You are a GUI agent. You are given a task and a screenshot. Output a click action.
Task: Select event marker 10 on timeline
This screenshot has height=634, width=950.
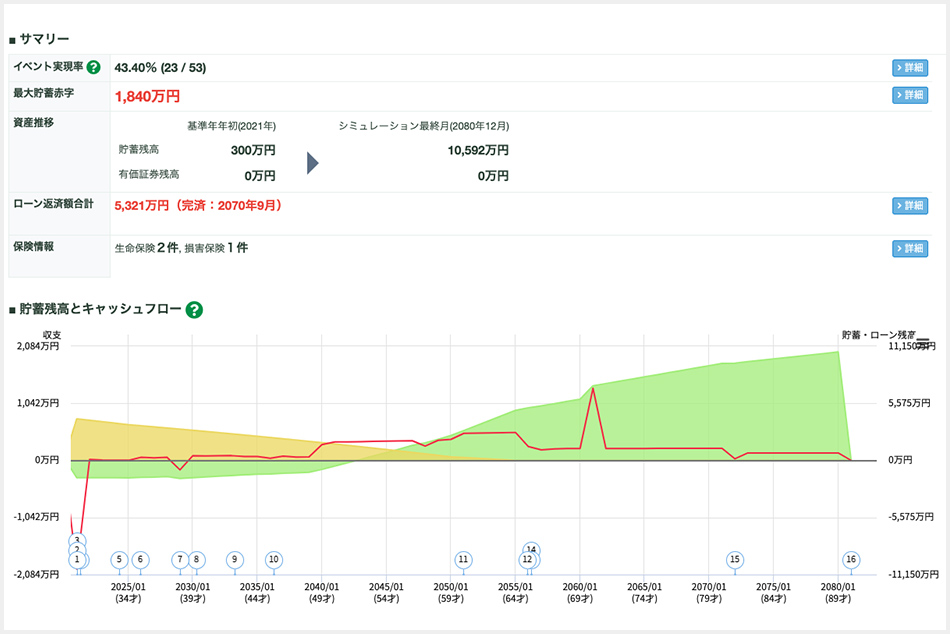point(274,560)
